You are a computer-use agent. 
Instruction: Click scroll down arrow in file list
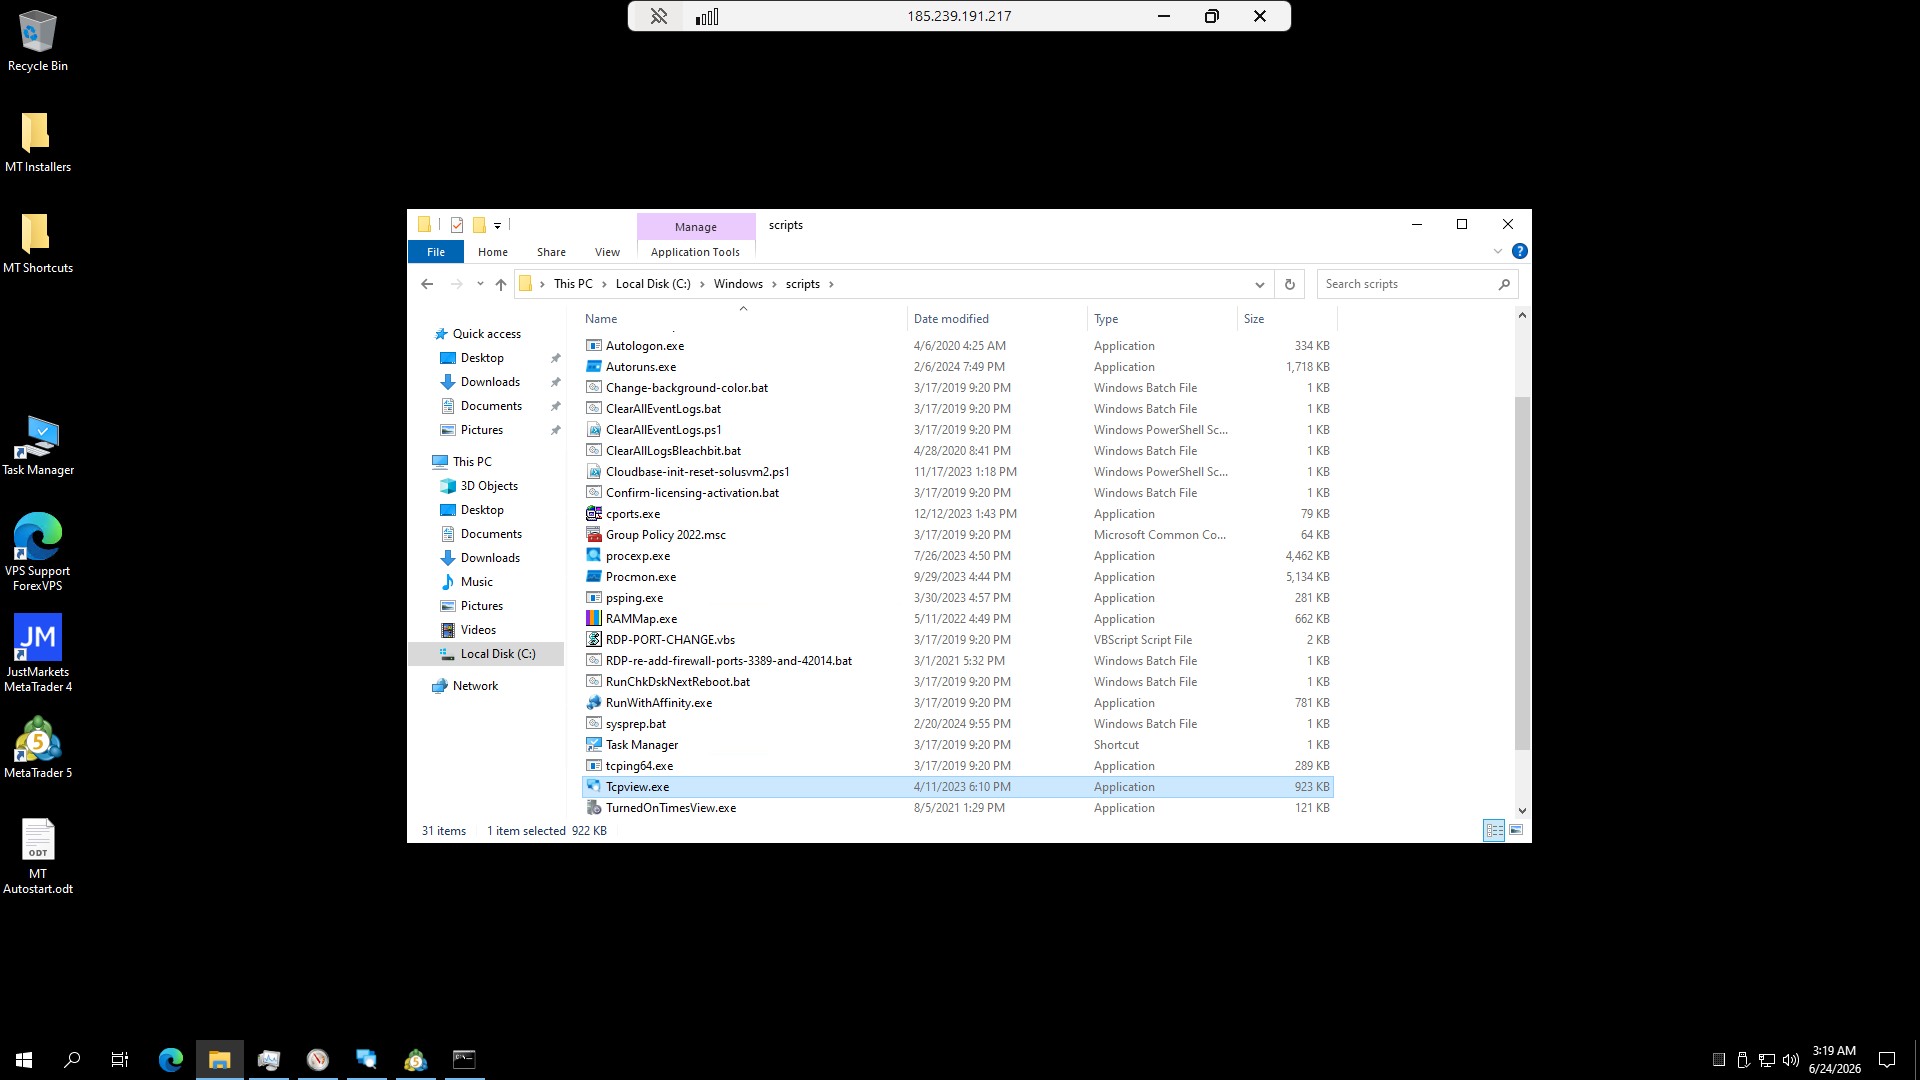click(1522, 811)
